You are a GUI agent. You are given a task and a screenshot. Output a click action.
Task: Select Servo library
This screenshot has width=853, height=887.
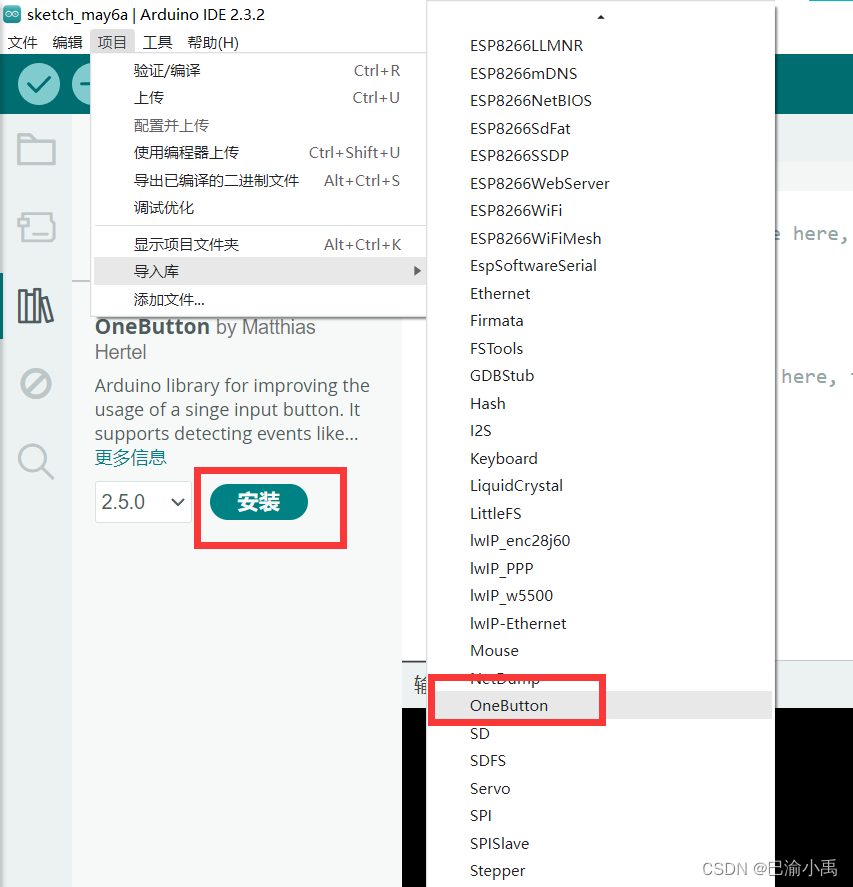601,789
